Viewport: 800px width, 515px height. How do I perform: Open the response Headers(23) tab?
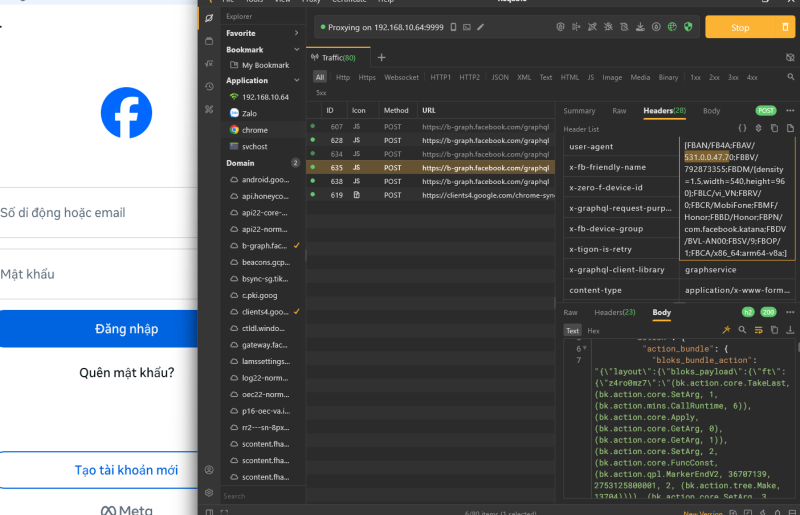pyautogui.click(x=615, y=313)
